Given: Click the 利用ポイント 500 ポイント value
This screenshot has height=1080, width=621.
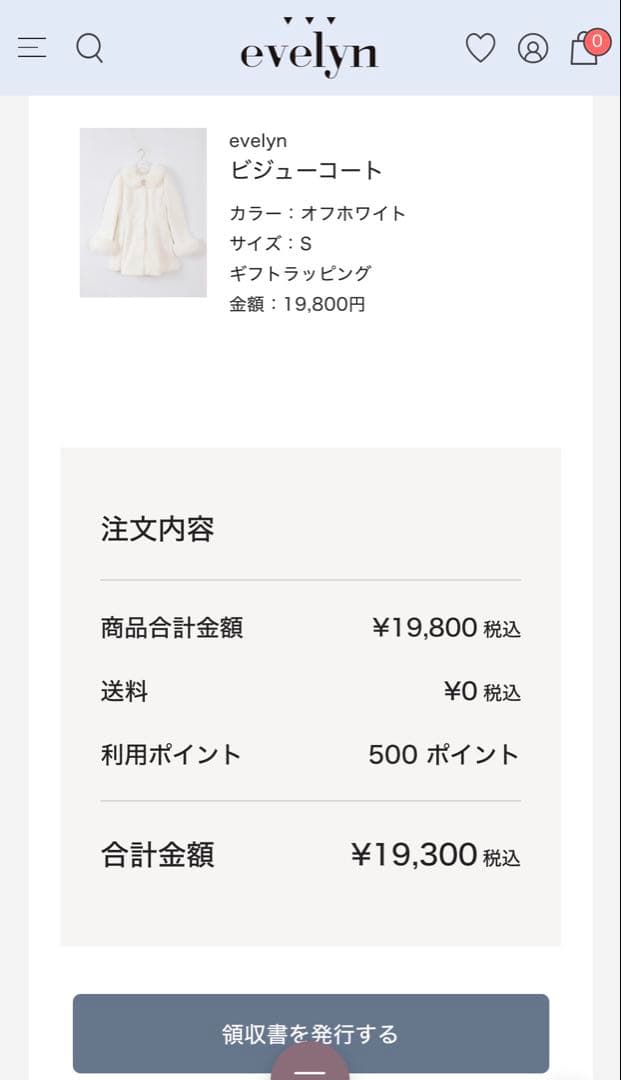Looking at the screenshot, I should [x=443, y=754].
